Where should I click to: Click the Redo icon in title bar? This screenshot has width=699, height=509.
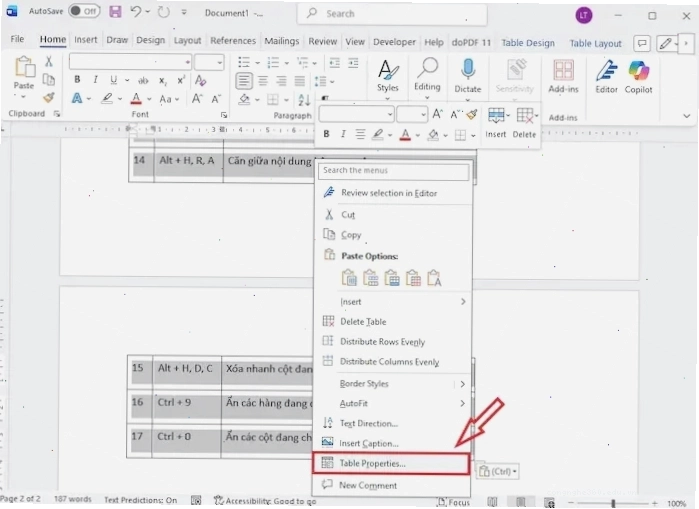164,12
